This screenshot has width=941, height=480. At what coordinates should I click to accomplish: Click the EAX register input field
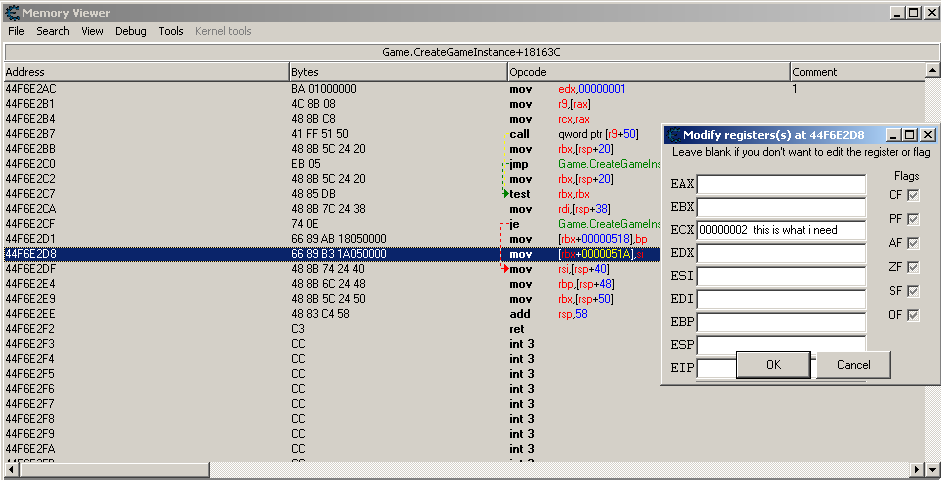click(x=781, y=184)
